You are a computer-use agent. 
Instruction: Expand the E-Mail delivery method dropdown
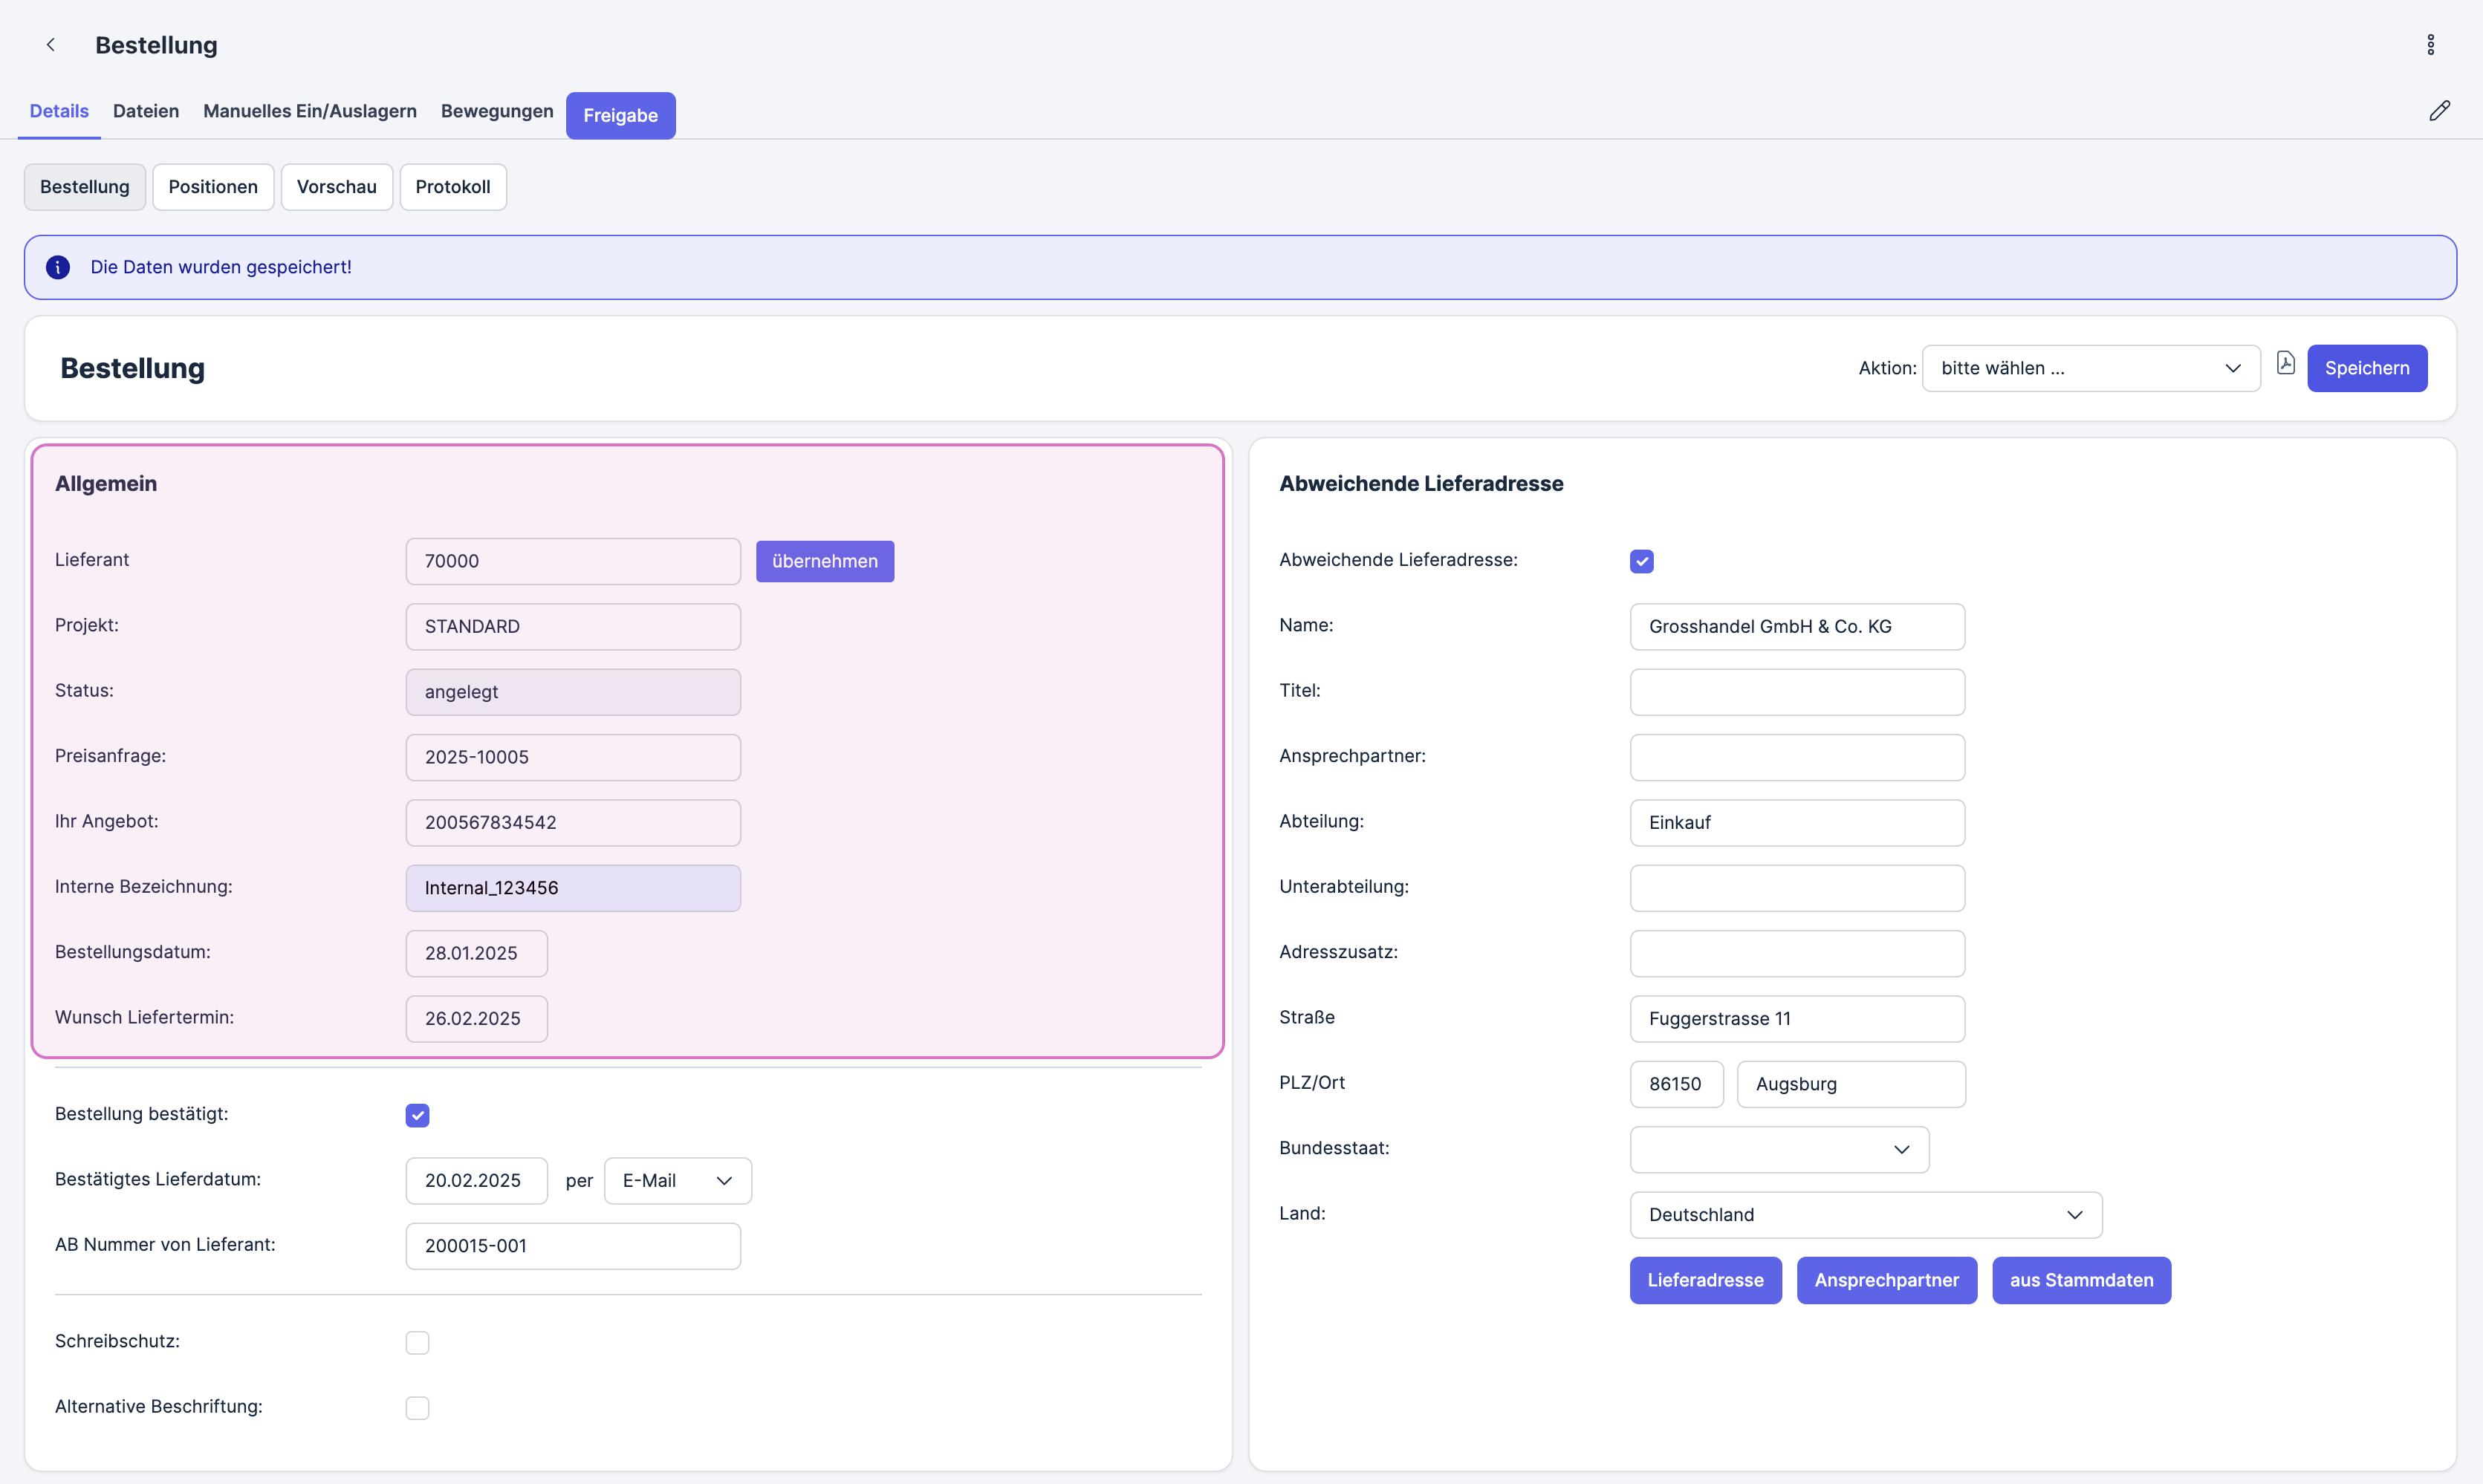677,1181
